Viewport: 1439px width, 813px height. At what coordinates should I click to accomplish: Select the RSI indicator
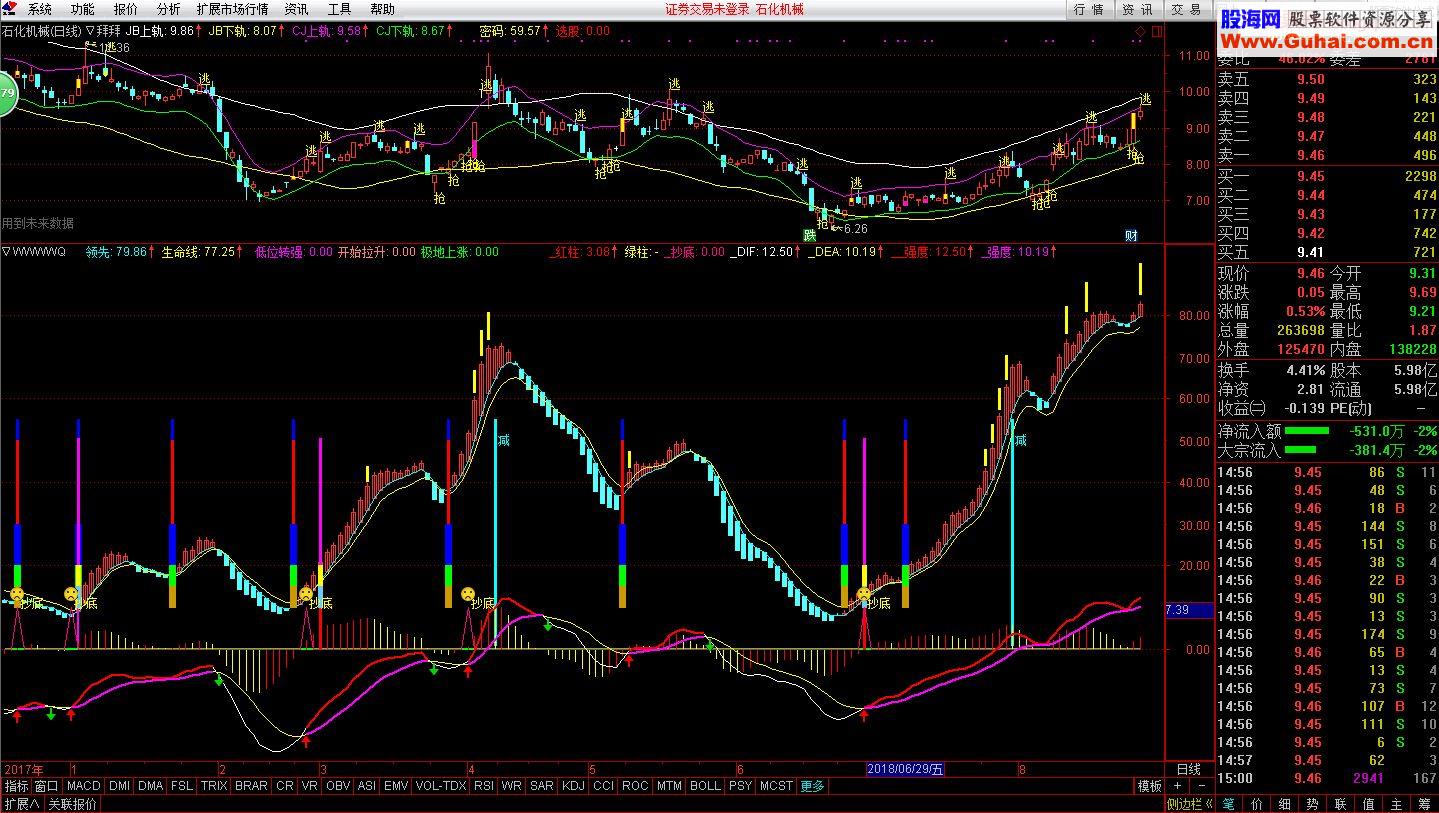tap(484, 786)
